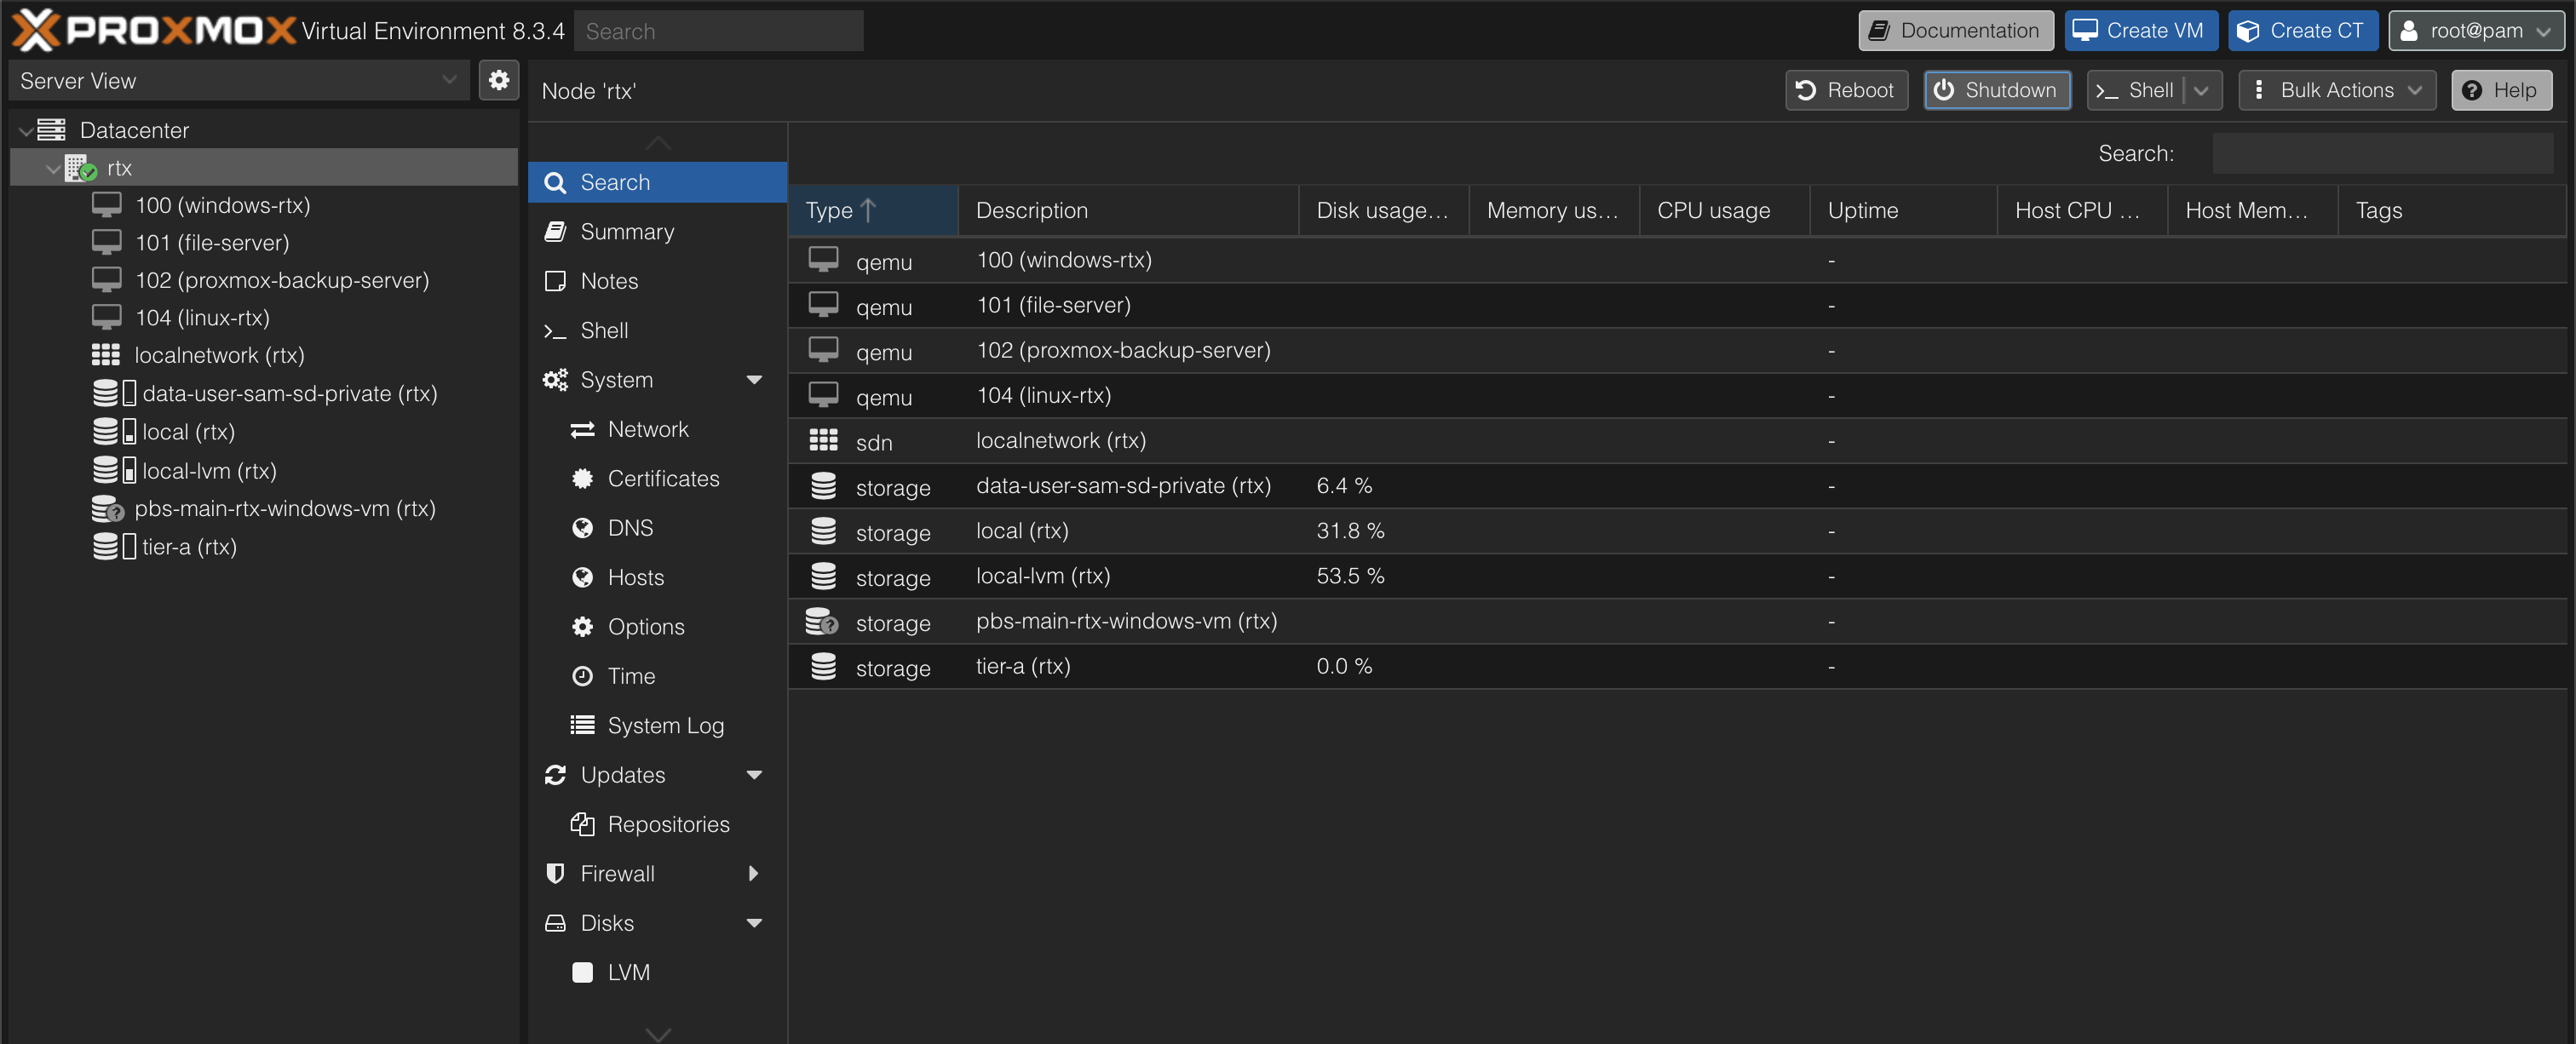2576x1044 pixels.
Task: Open the Network settings
Action: [x=657, y=429]
